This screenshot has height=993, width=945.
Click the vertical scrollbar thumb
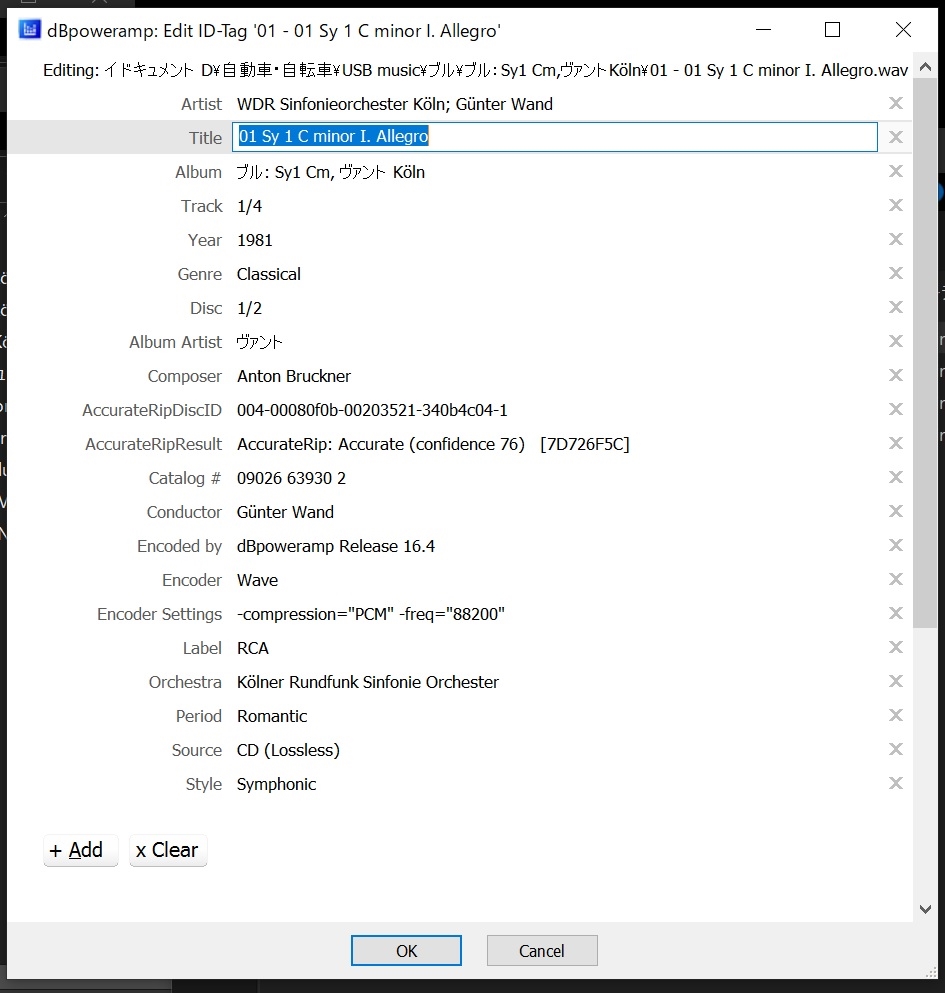pyautogui.click(x=925, y=353)
